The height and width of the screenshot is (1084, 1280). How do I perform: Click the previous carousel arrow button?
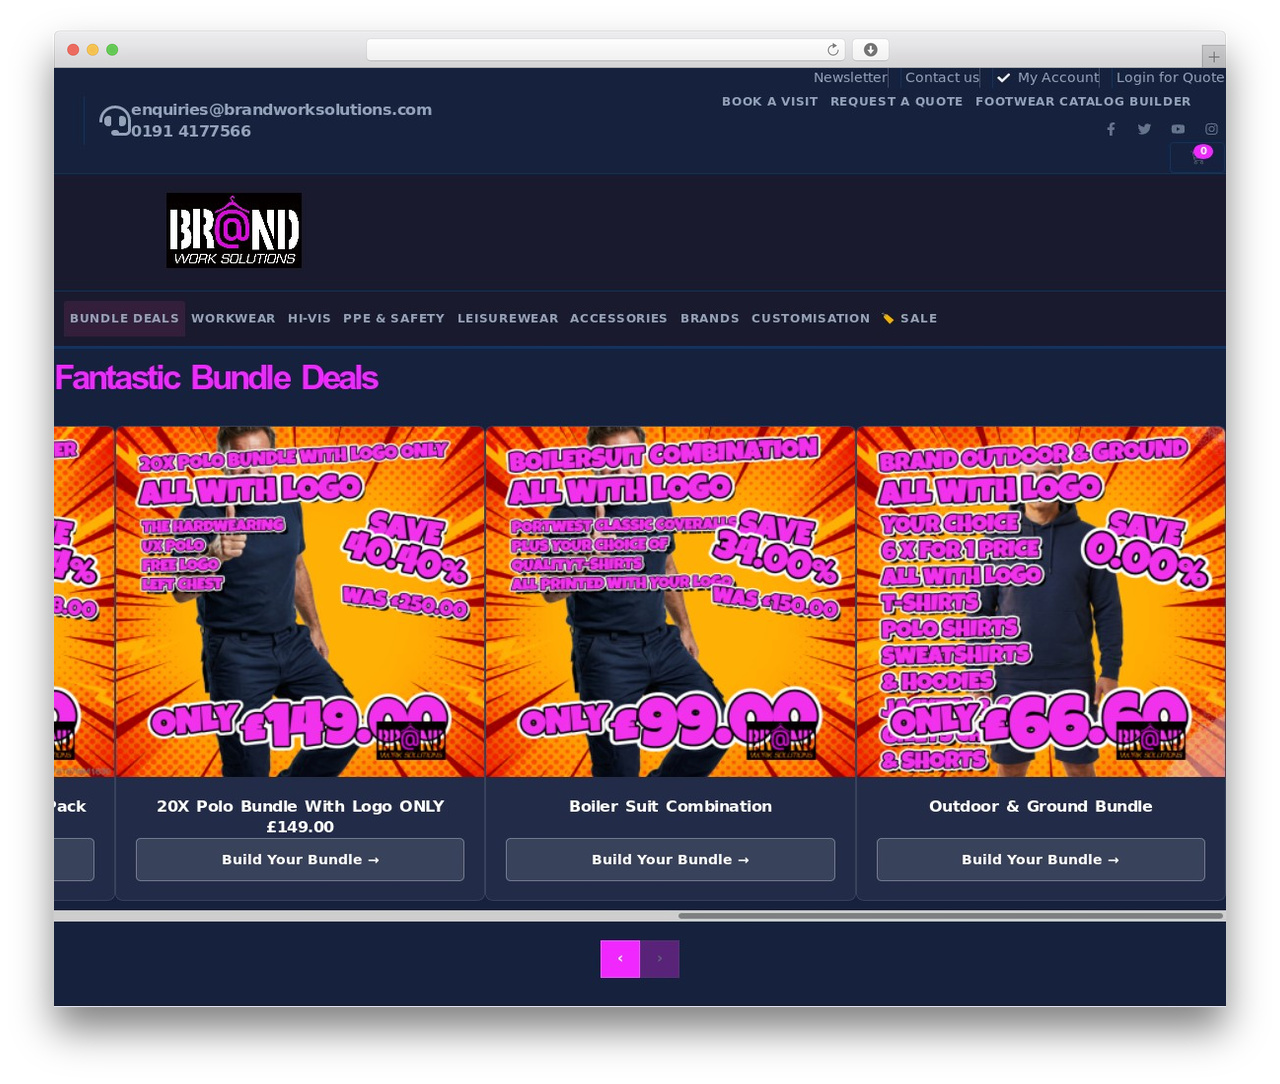point(620,959)
